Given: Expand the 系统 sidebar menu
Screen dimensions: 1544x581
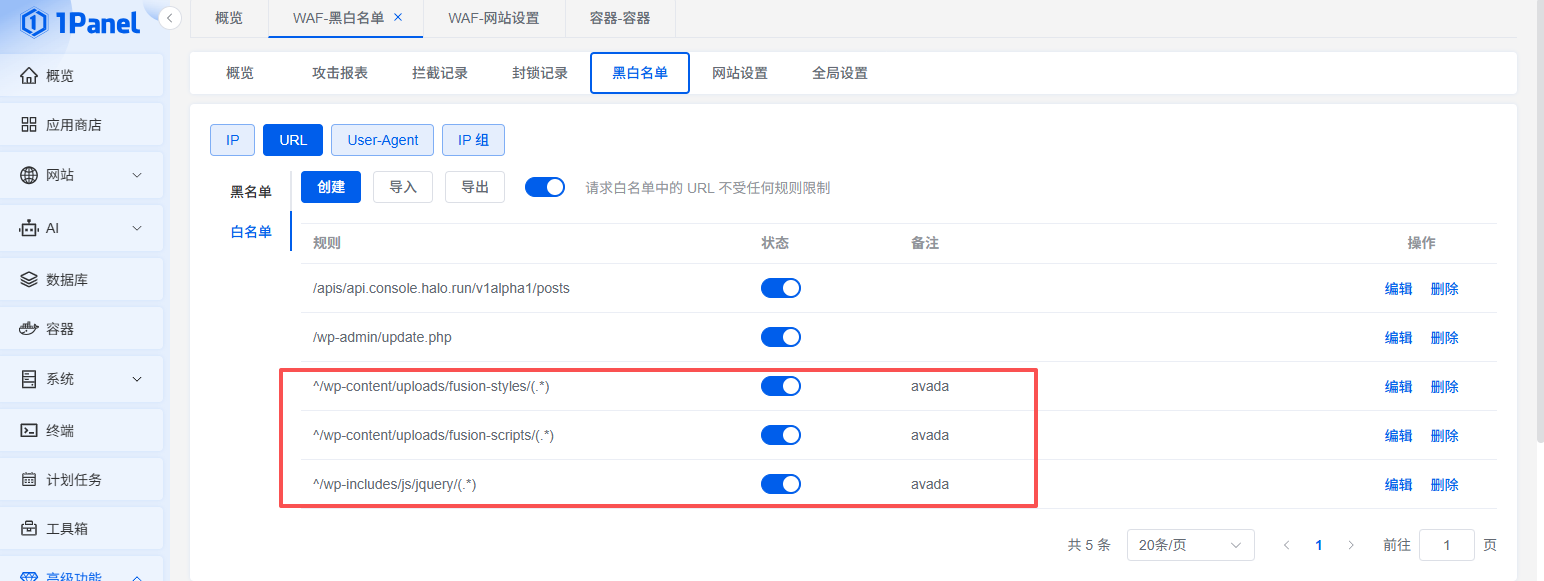Looking at the screenshot, I should (137, 379).
